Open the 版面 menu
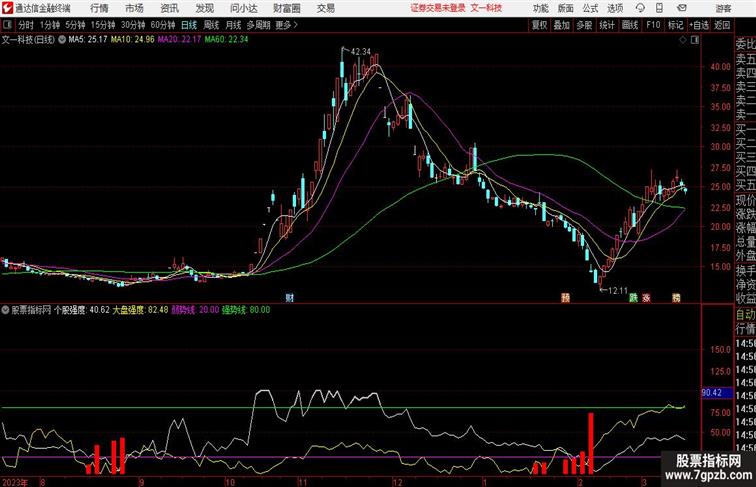The height and width of the screenshot is (487, 756). [x=566, y=8]
